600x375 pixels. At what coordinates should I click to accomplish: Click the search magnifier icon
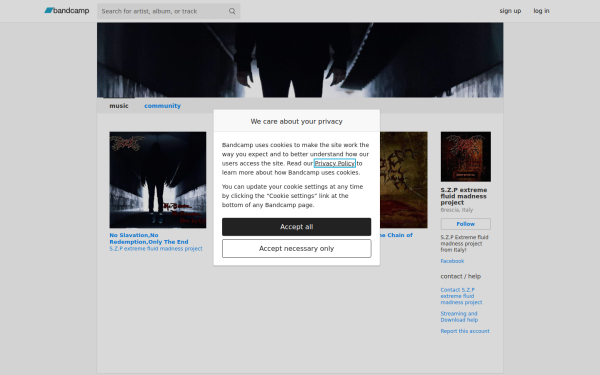[x=232, y=11]
